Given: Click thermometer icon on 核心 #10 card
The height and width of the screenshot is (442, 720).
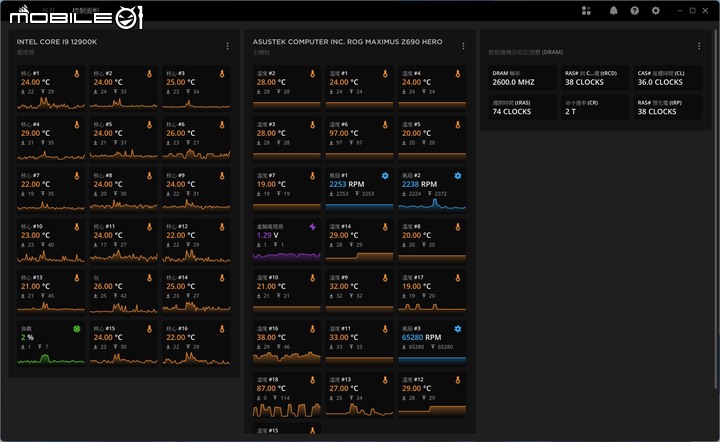Looking at the screenshot, I should click(77, 226).
